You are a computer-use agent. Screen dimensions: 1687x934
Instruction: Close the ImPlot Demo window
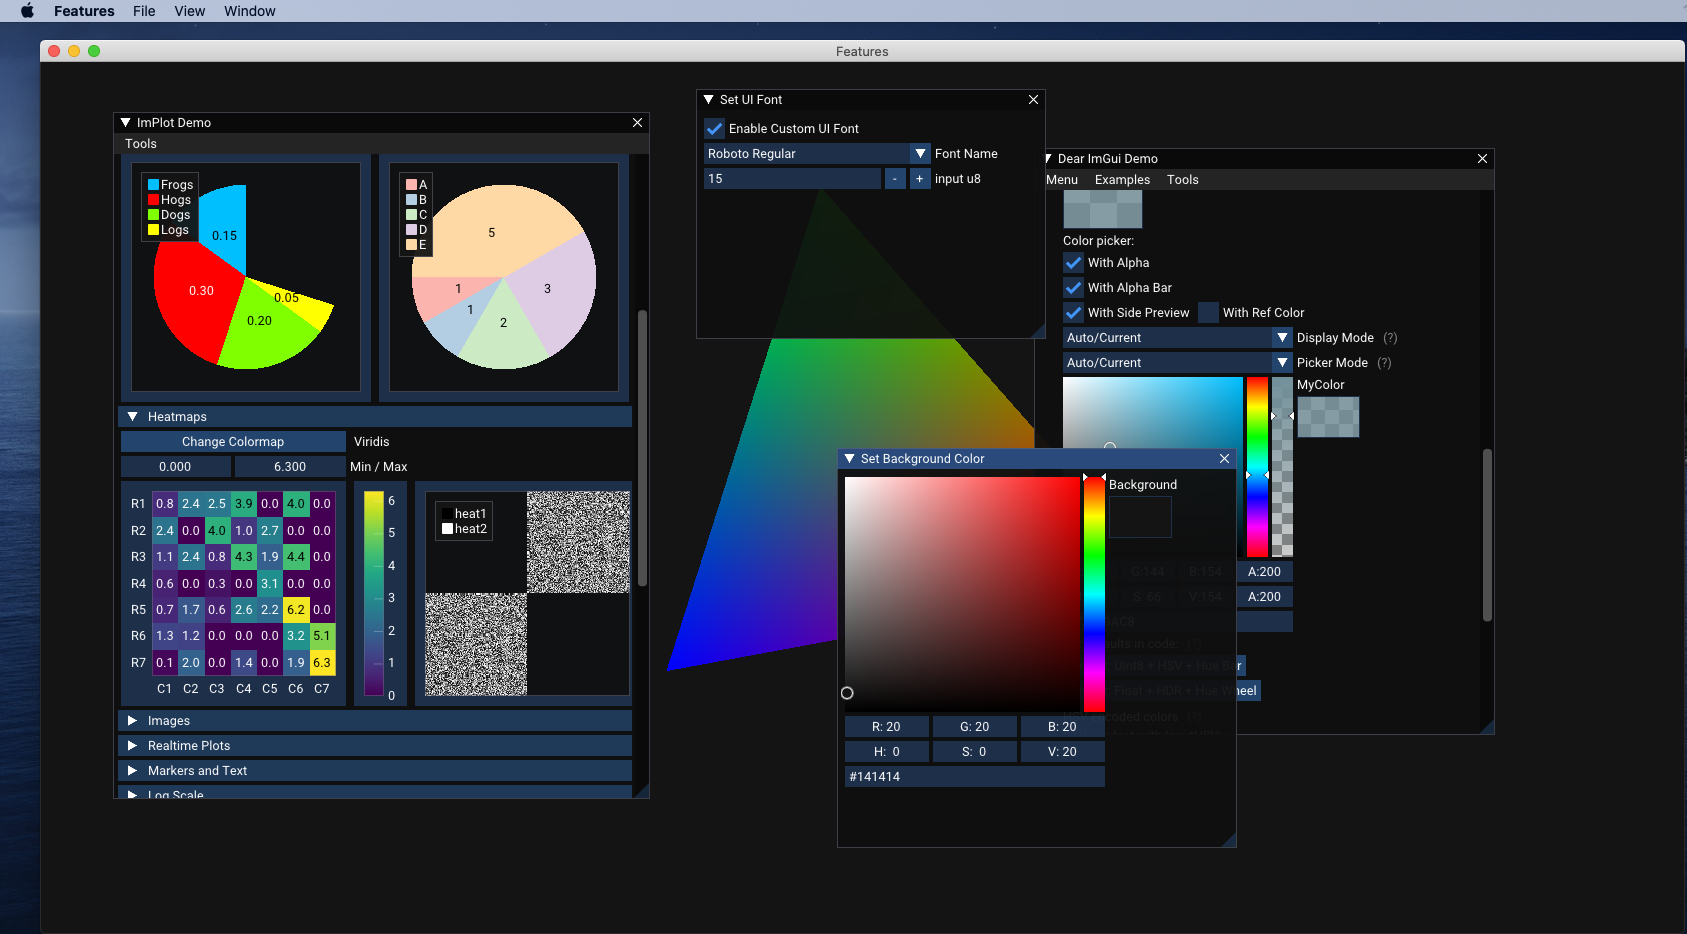pyautogui.click(x=637, y=122)
